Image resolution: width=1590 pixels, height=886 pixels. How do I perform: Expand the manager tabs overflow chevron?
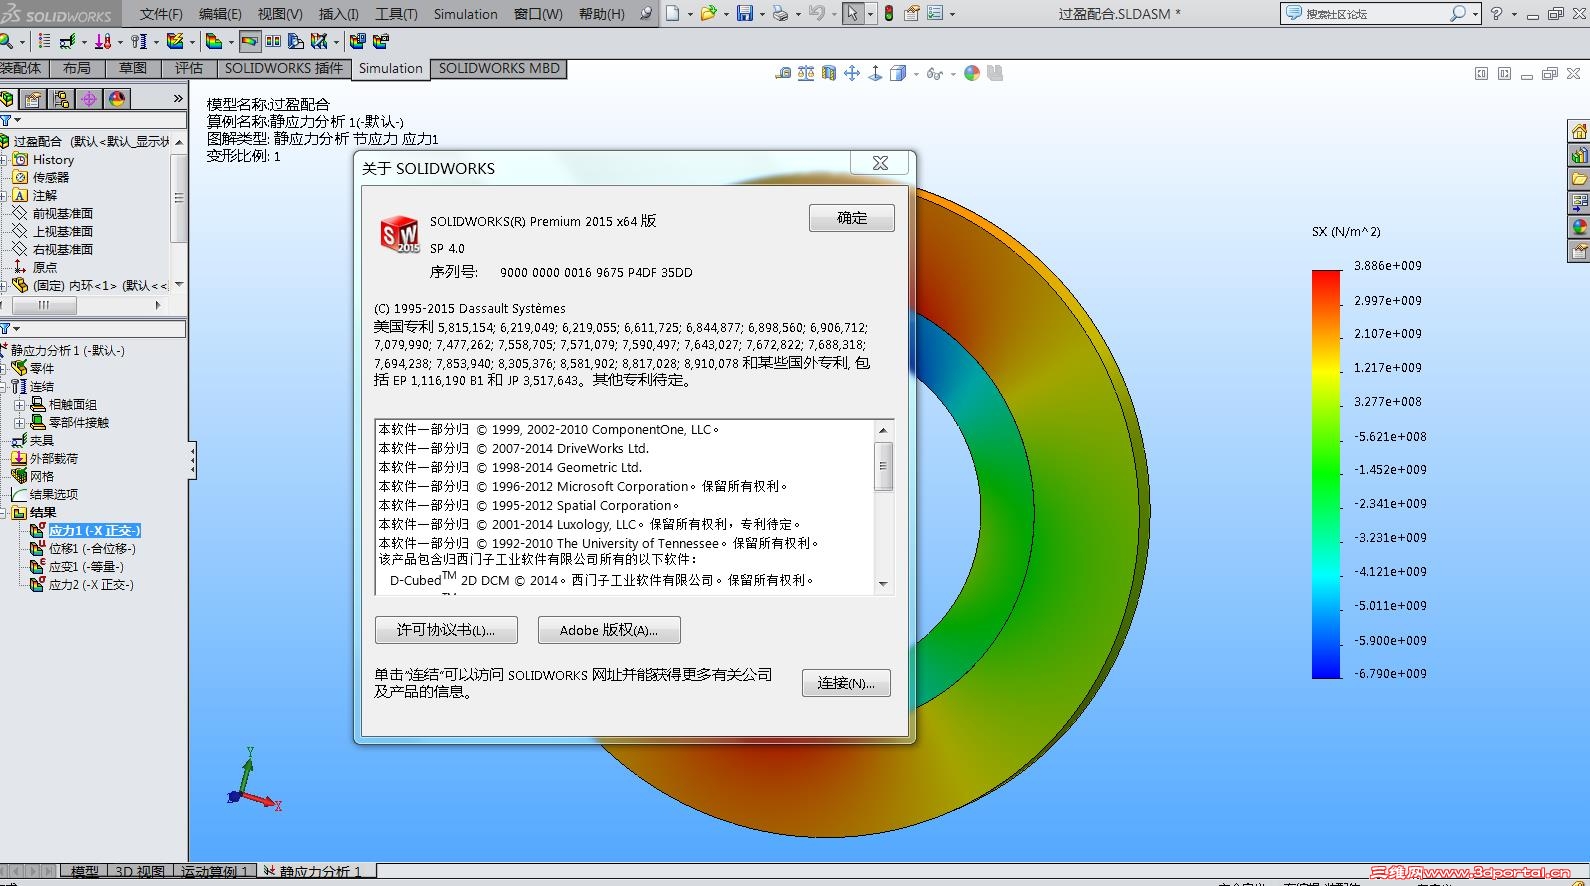[x=178, y=98]
